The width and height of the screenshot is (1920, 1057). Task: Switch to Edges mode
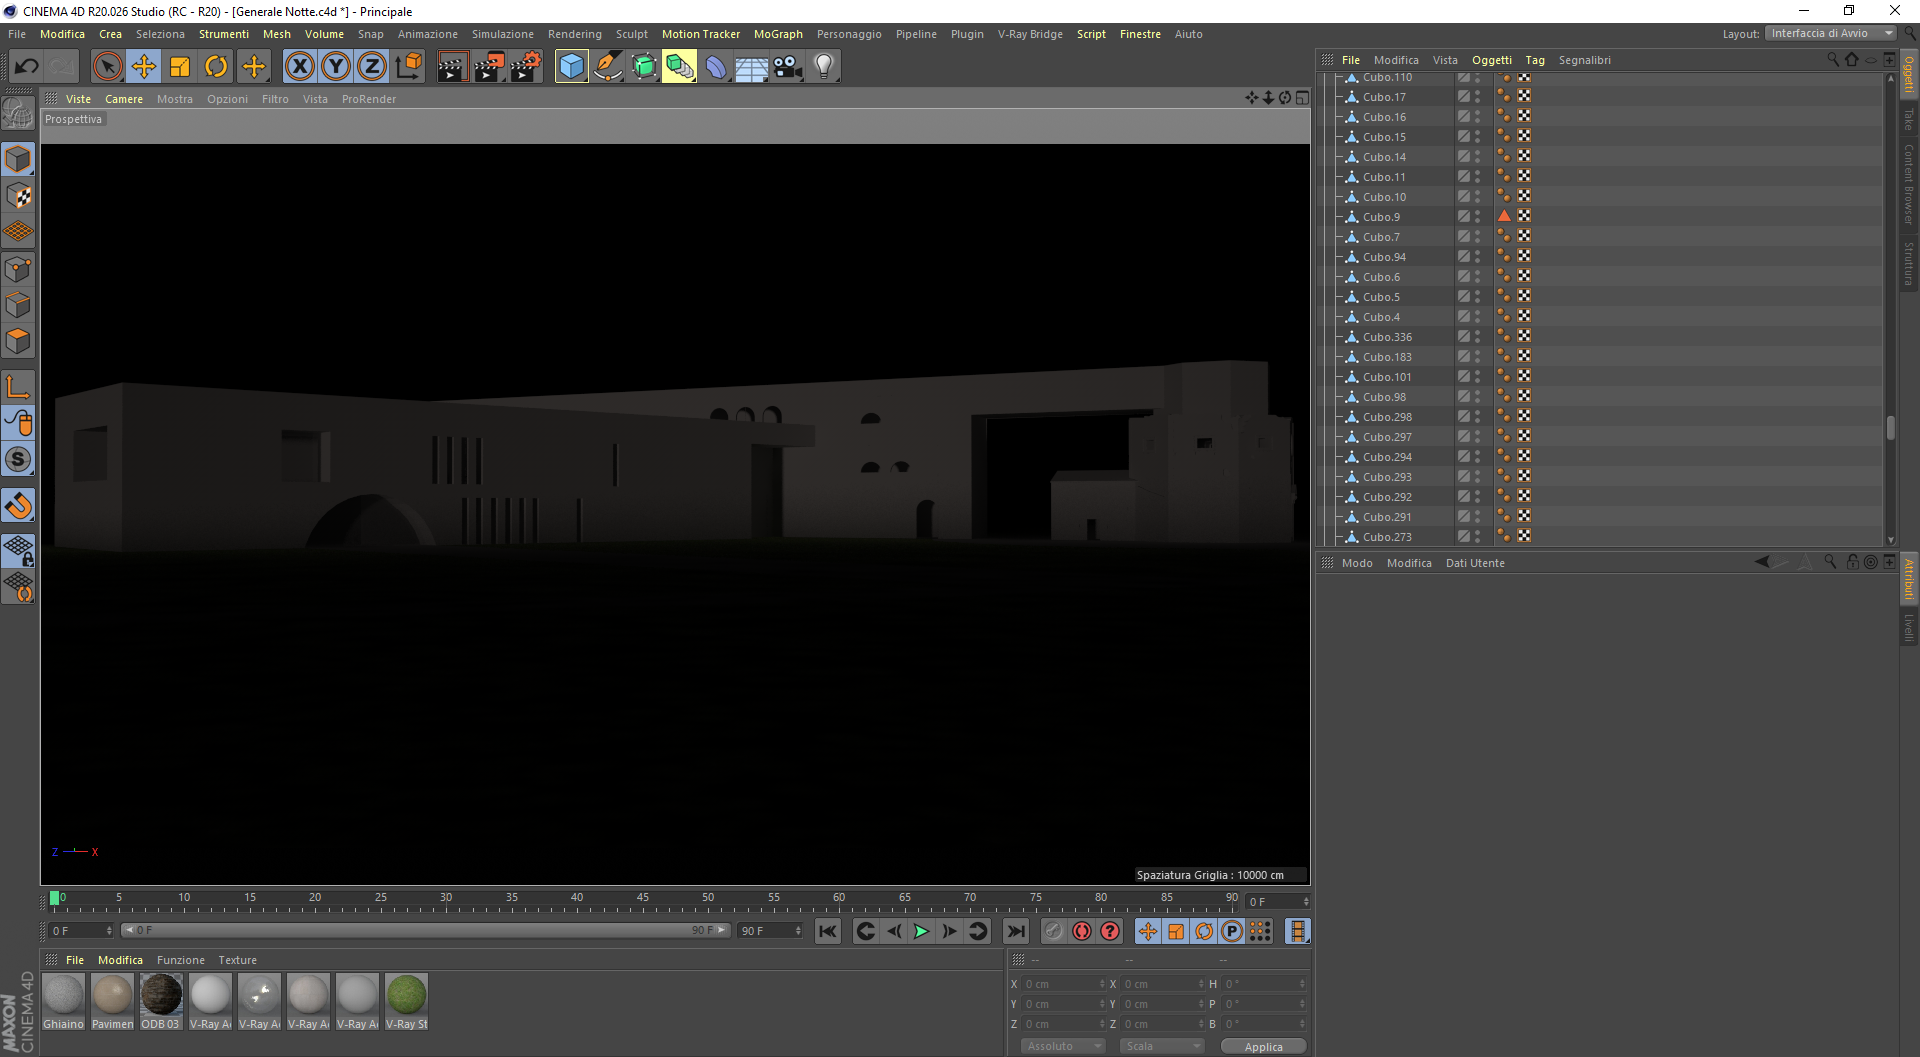(x=18, y=305)
